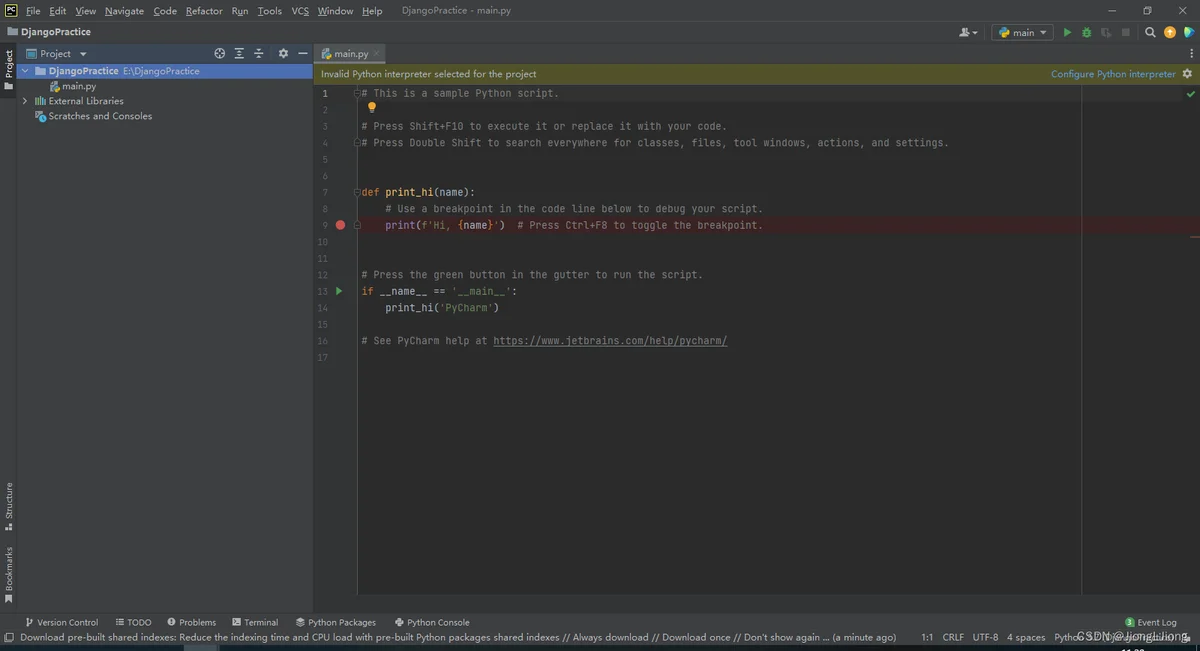Open the Refactor menu
The image size is (1200, 651).
204,11
